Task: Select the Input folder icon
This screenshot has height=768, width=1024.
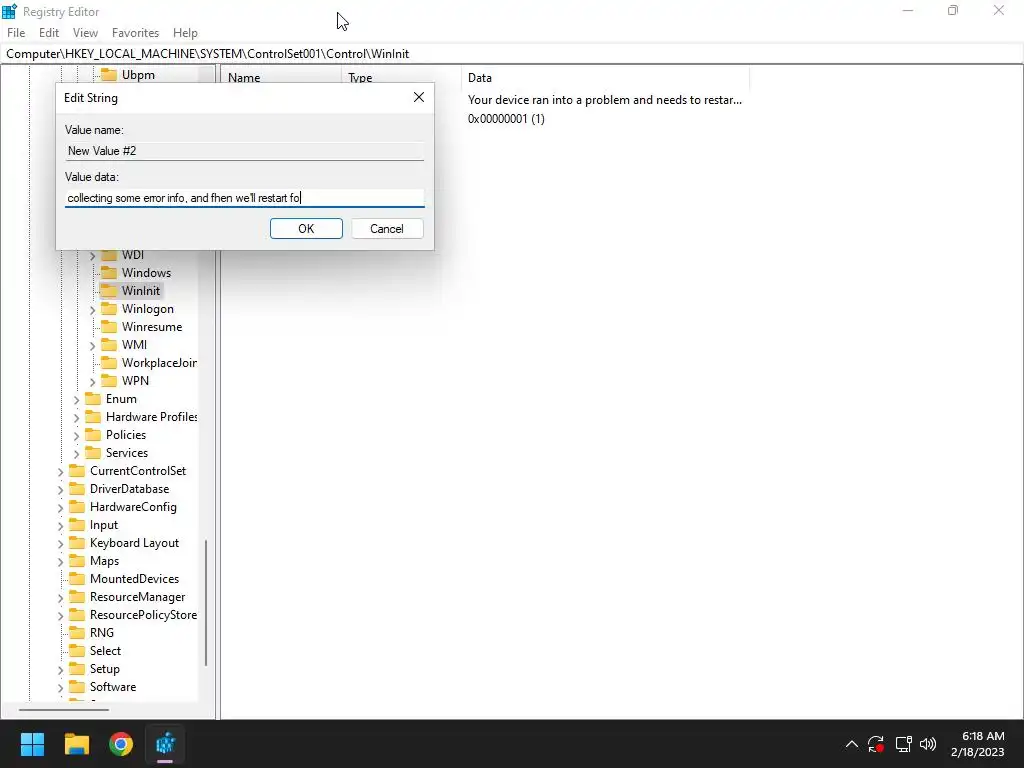Action: pyautogui.click(x=77, y=524)
